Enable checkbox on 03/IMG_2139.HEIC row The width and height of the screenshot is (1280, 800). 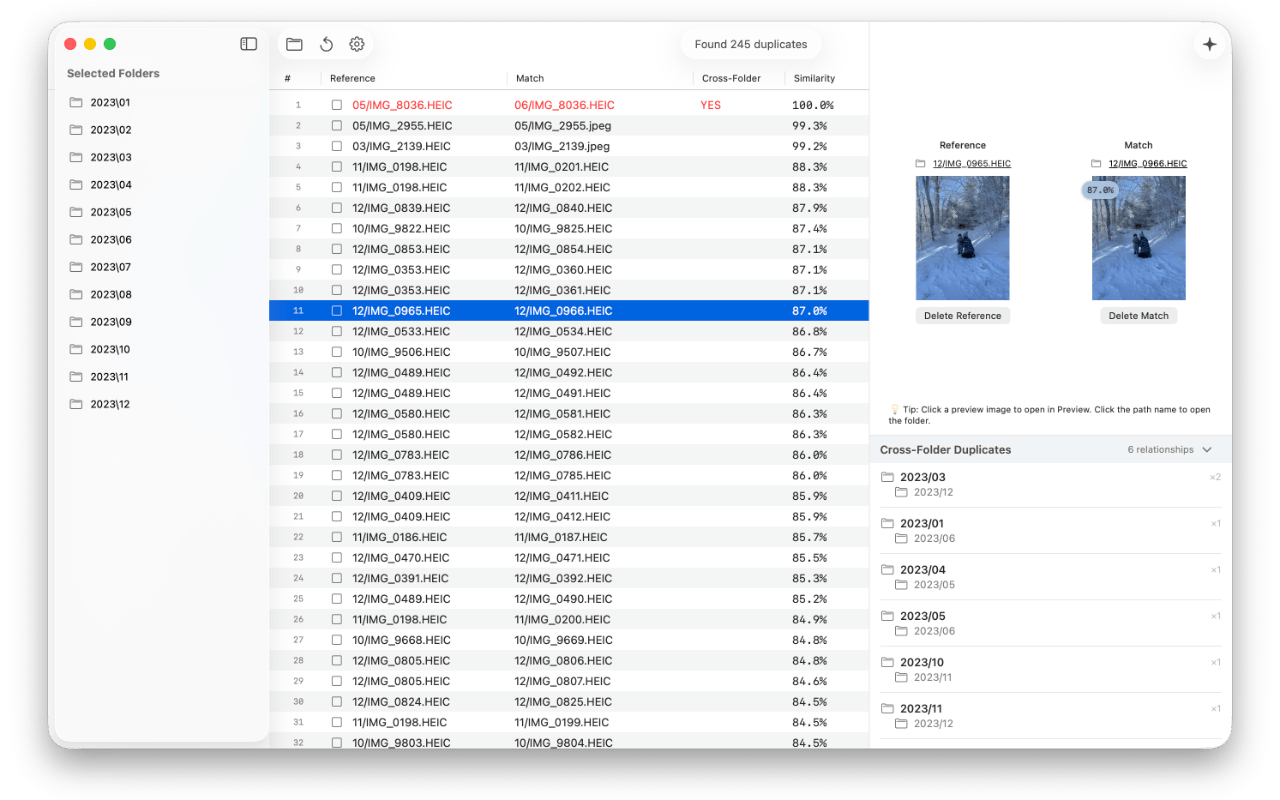click(x=337, y=146)
